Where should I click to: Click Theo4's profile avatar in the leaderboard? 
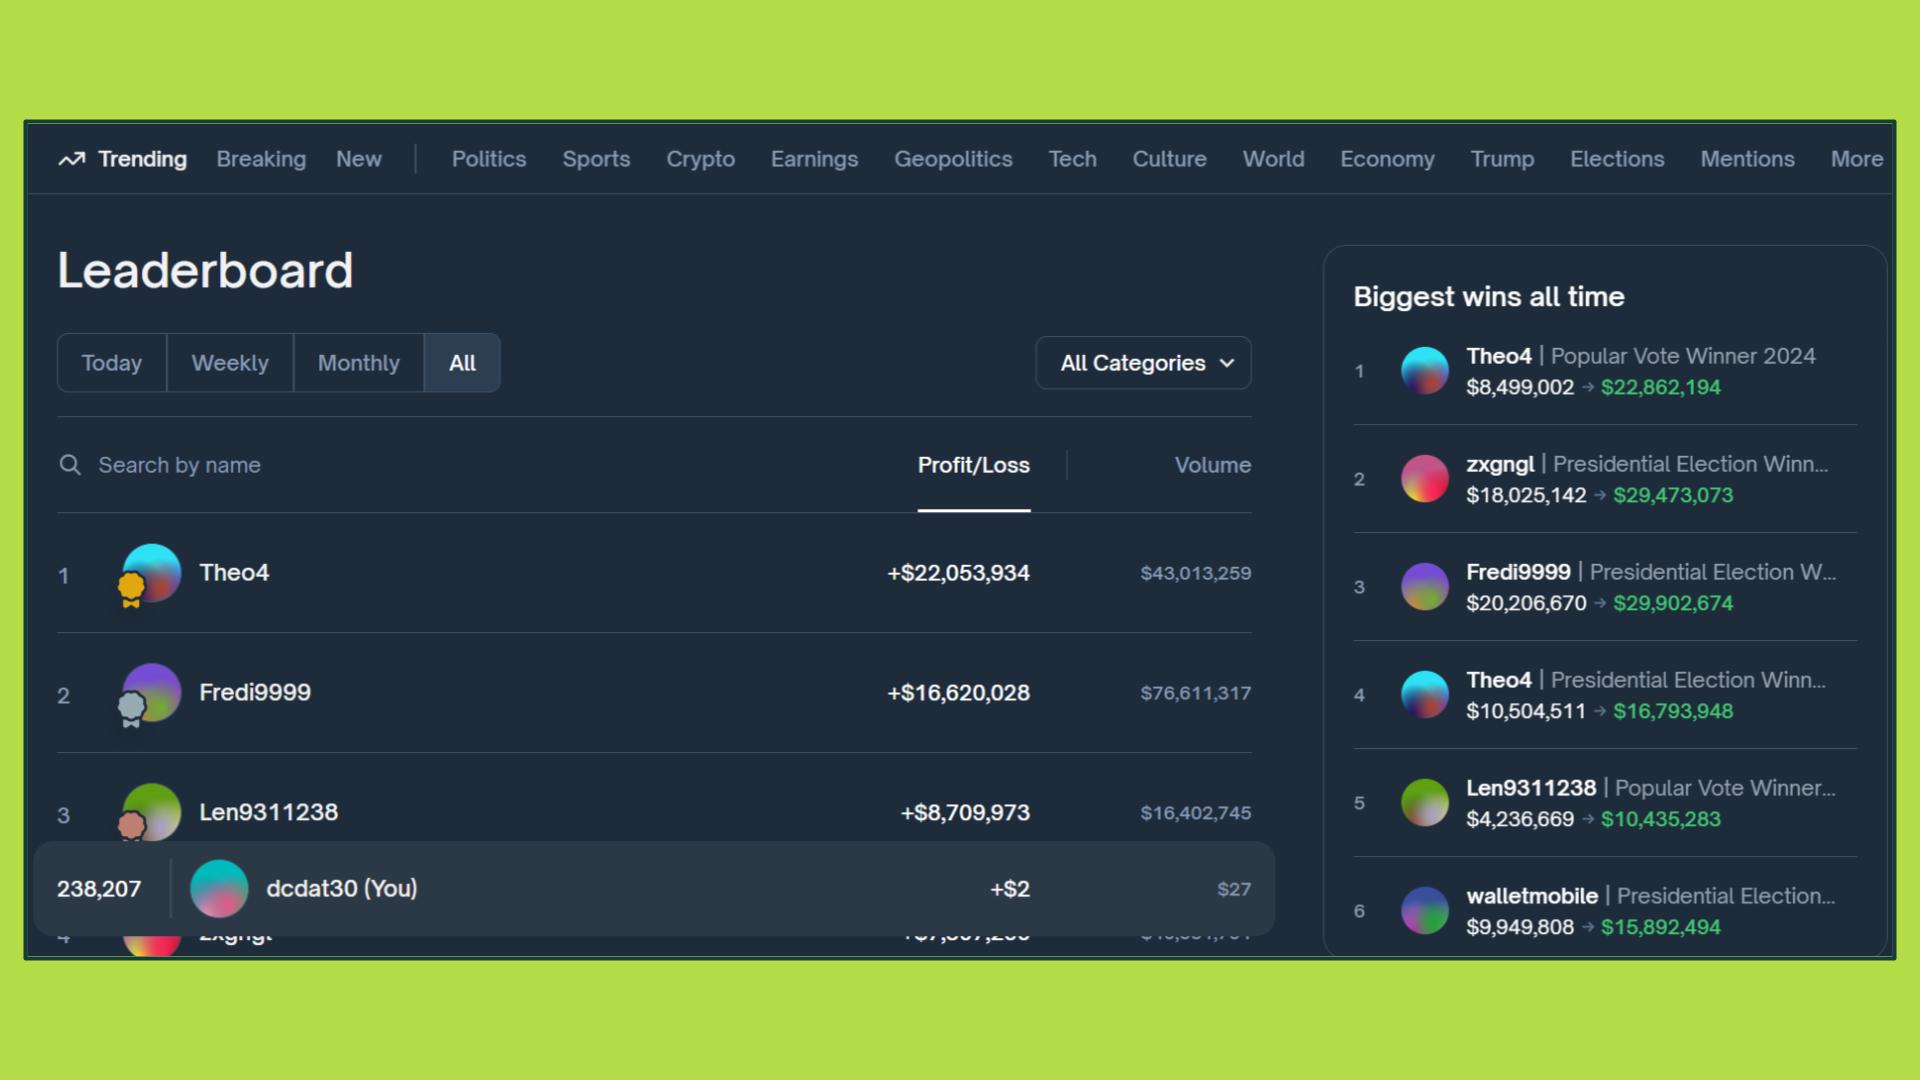150,572
